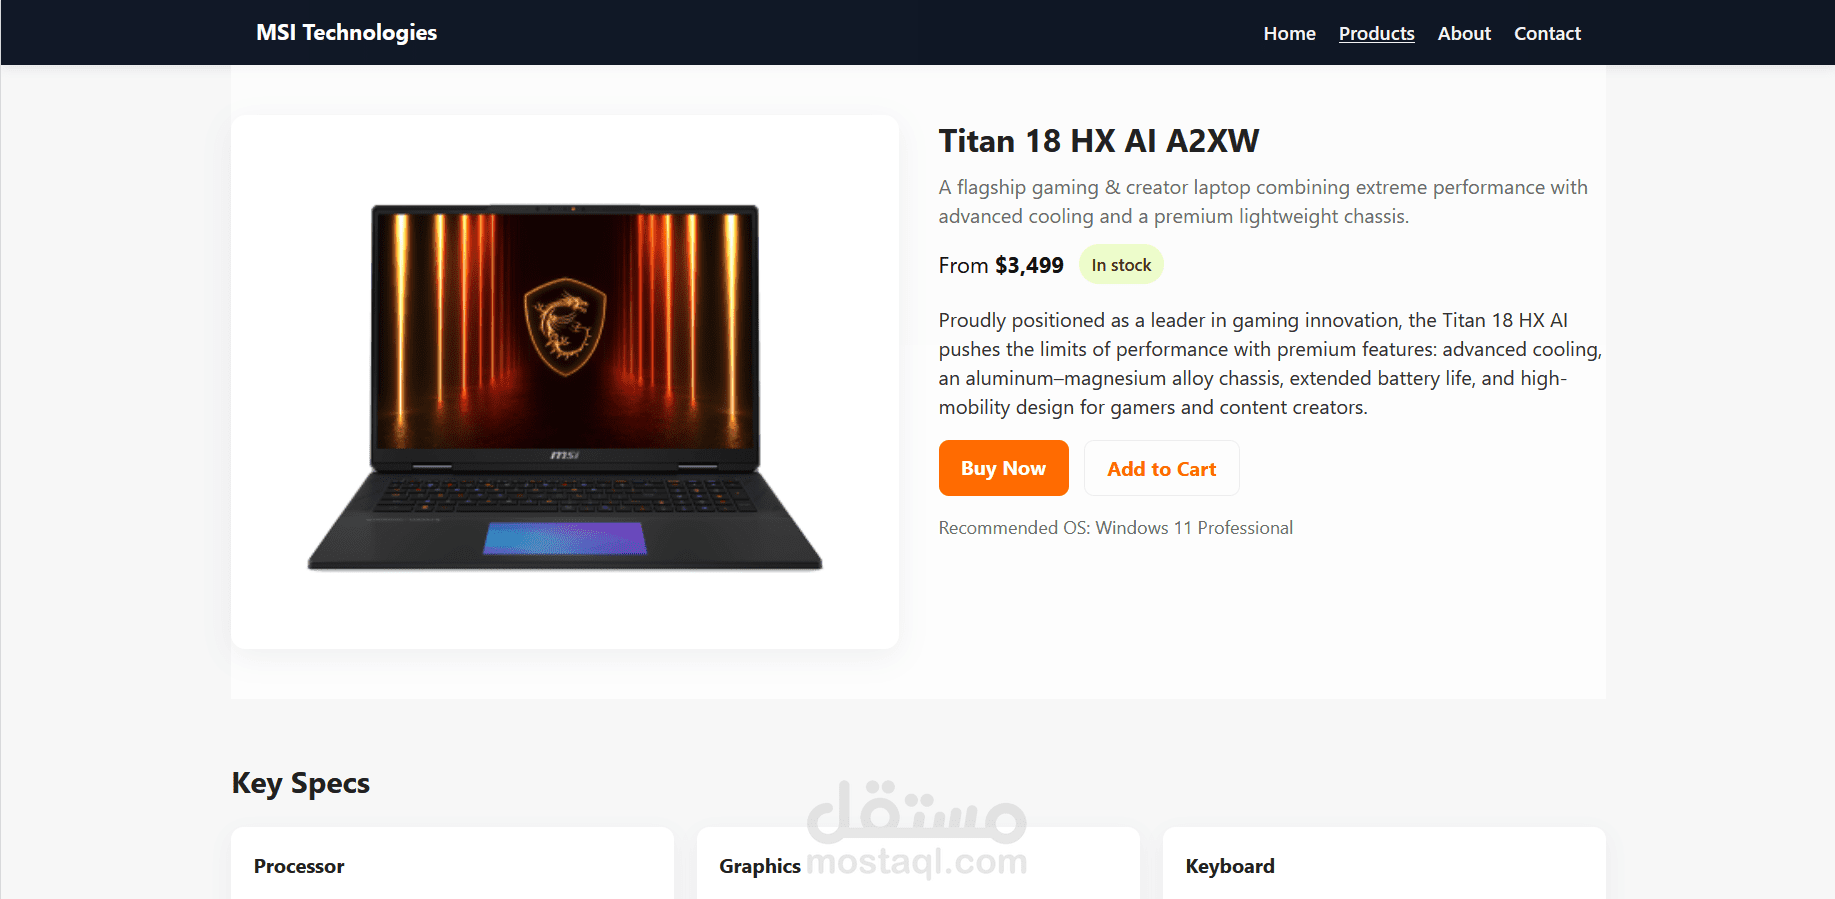The width and height of the screenshot is (1835, 899).
Task: Click the Key Specs section heading
Action: click(x=301, y=783)
